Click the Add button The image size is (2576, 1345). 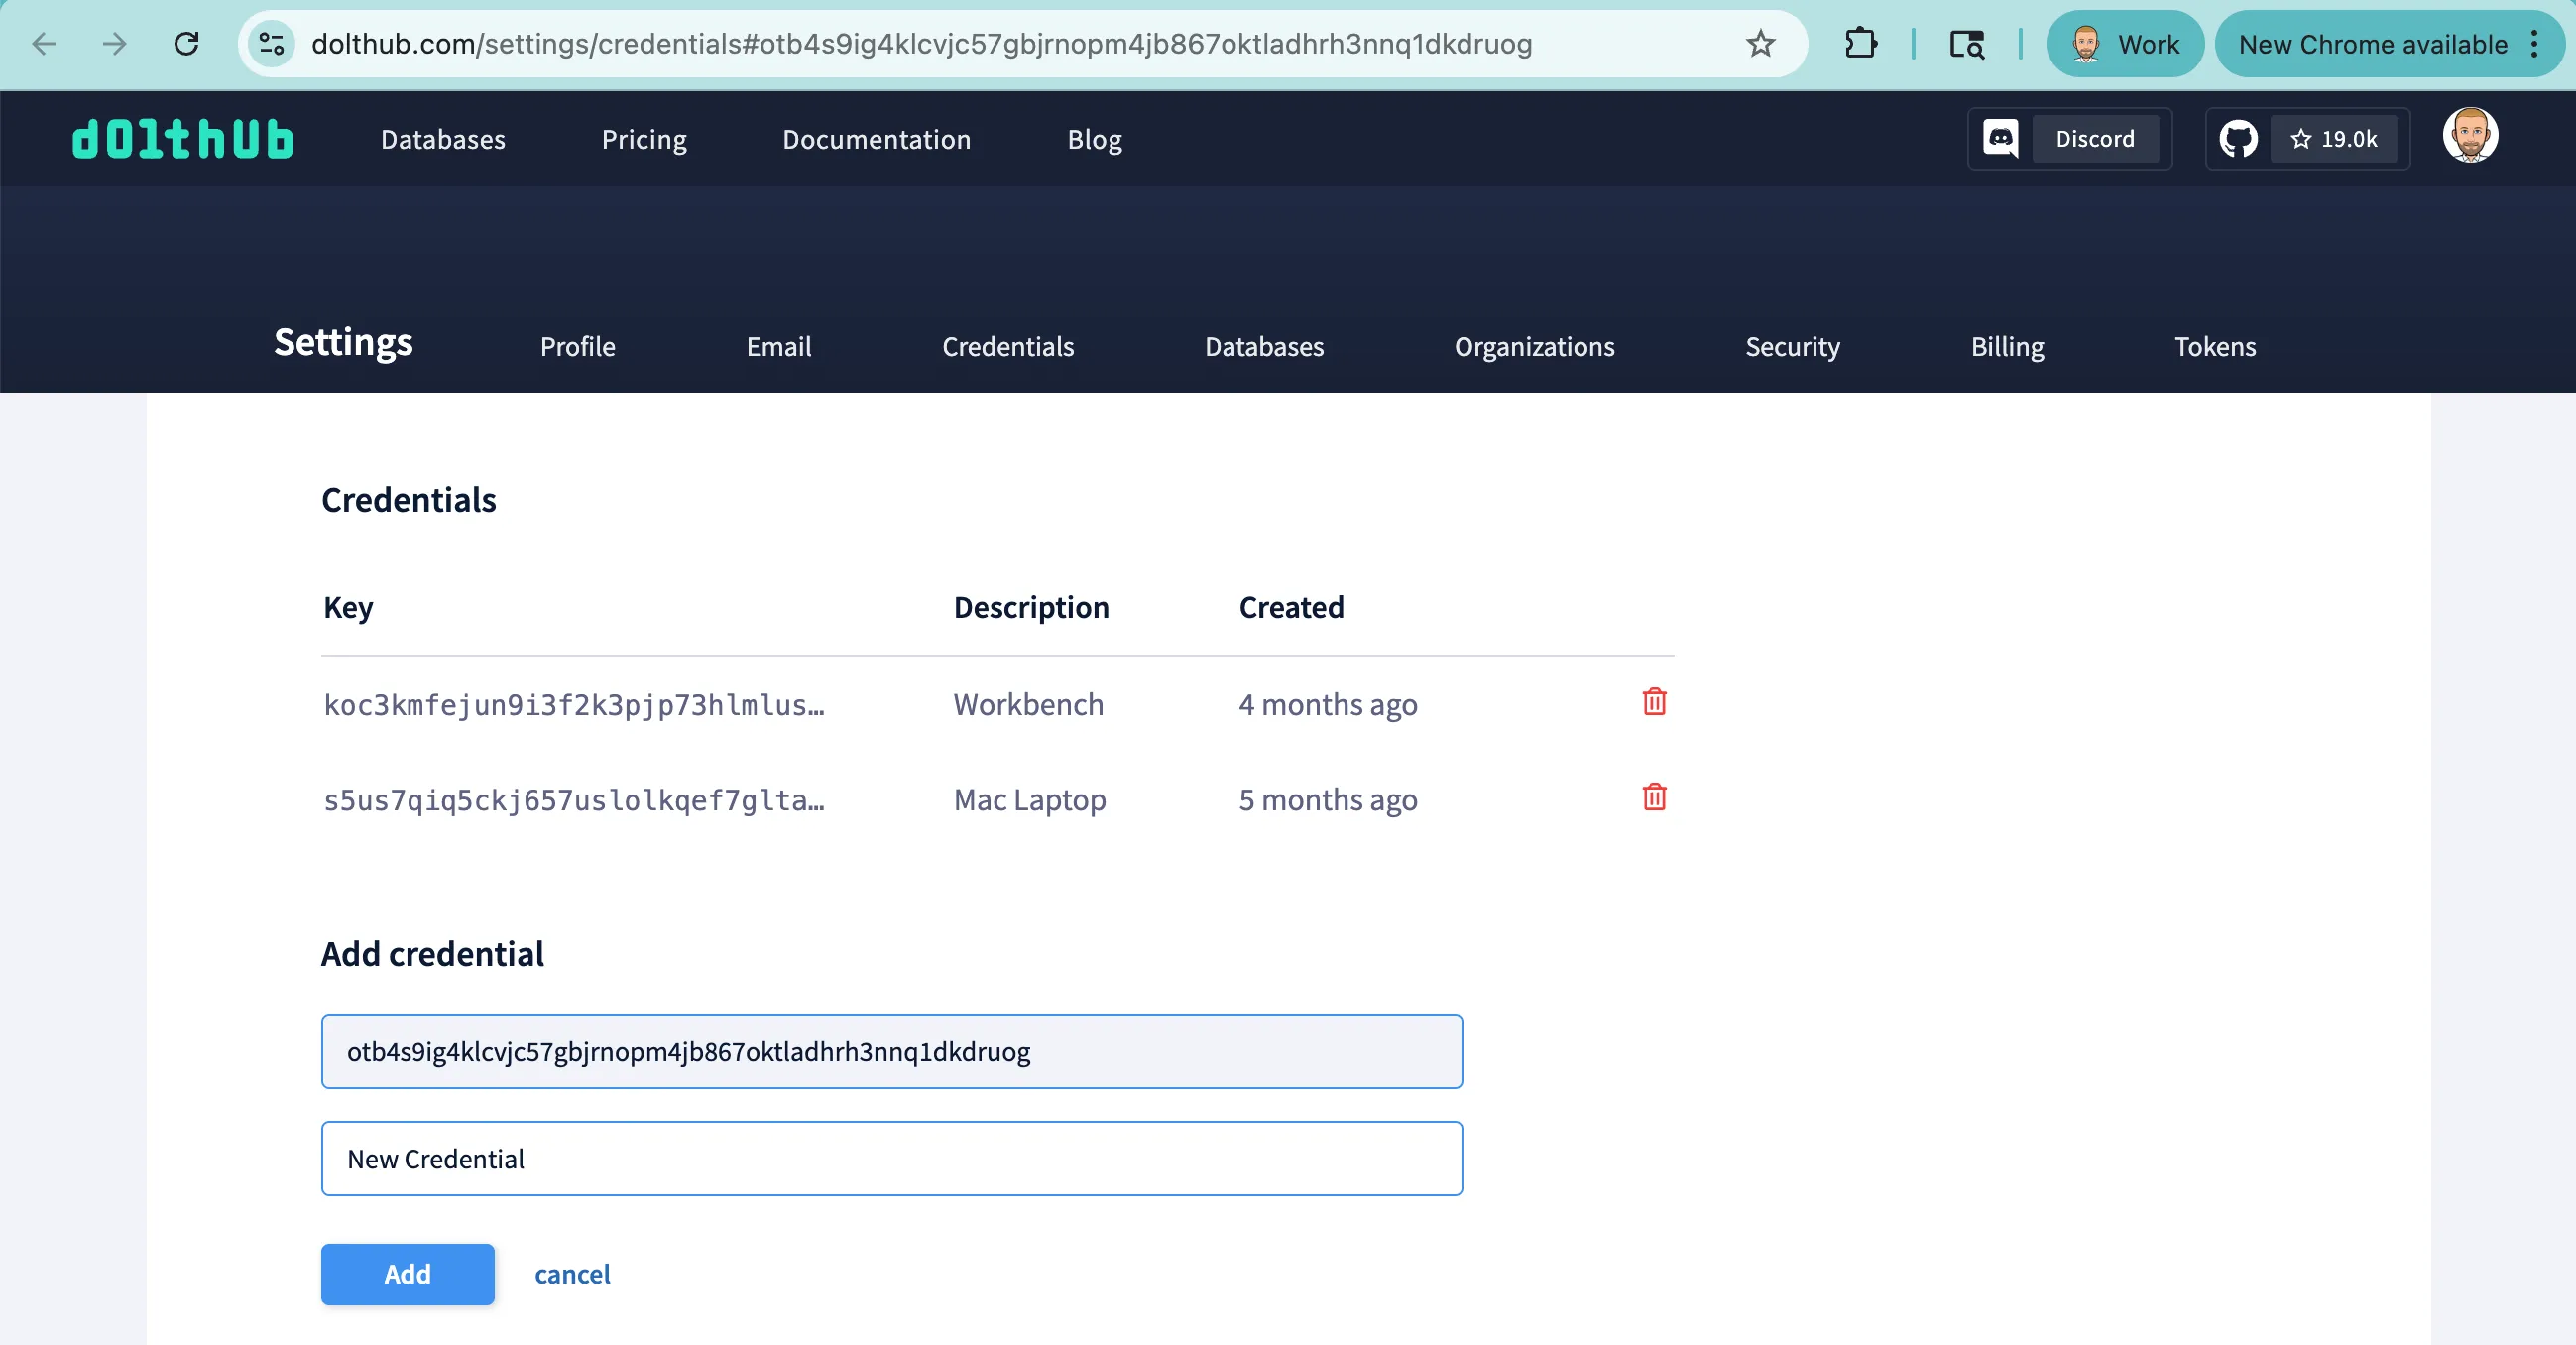click(x=407, y=1273)
